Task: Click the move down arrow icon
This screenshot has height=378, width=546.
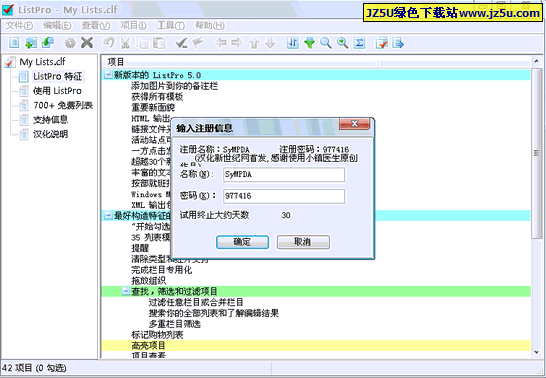Action: [x=271, y=43]
